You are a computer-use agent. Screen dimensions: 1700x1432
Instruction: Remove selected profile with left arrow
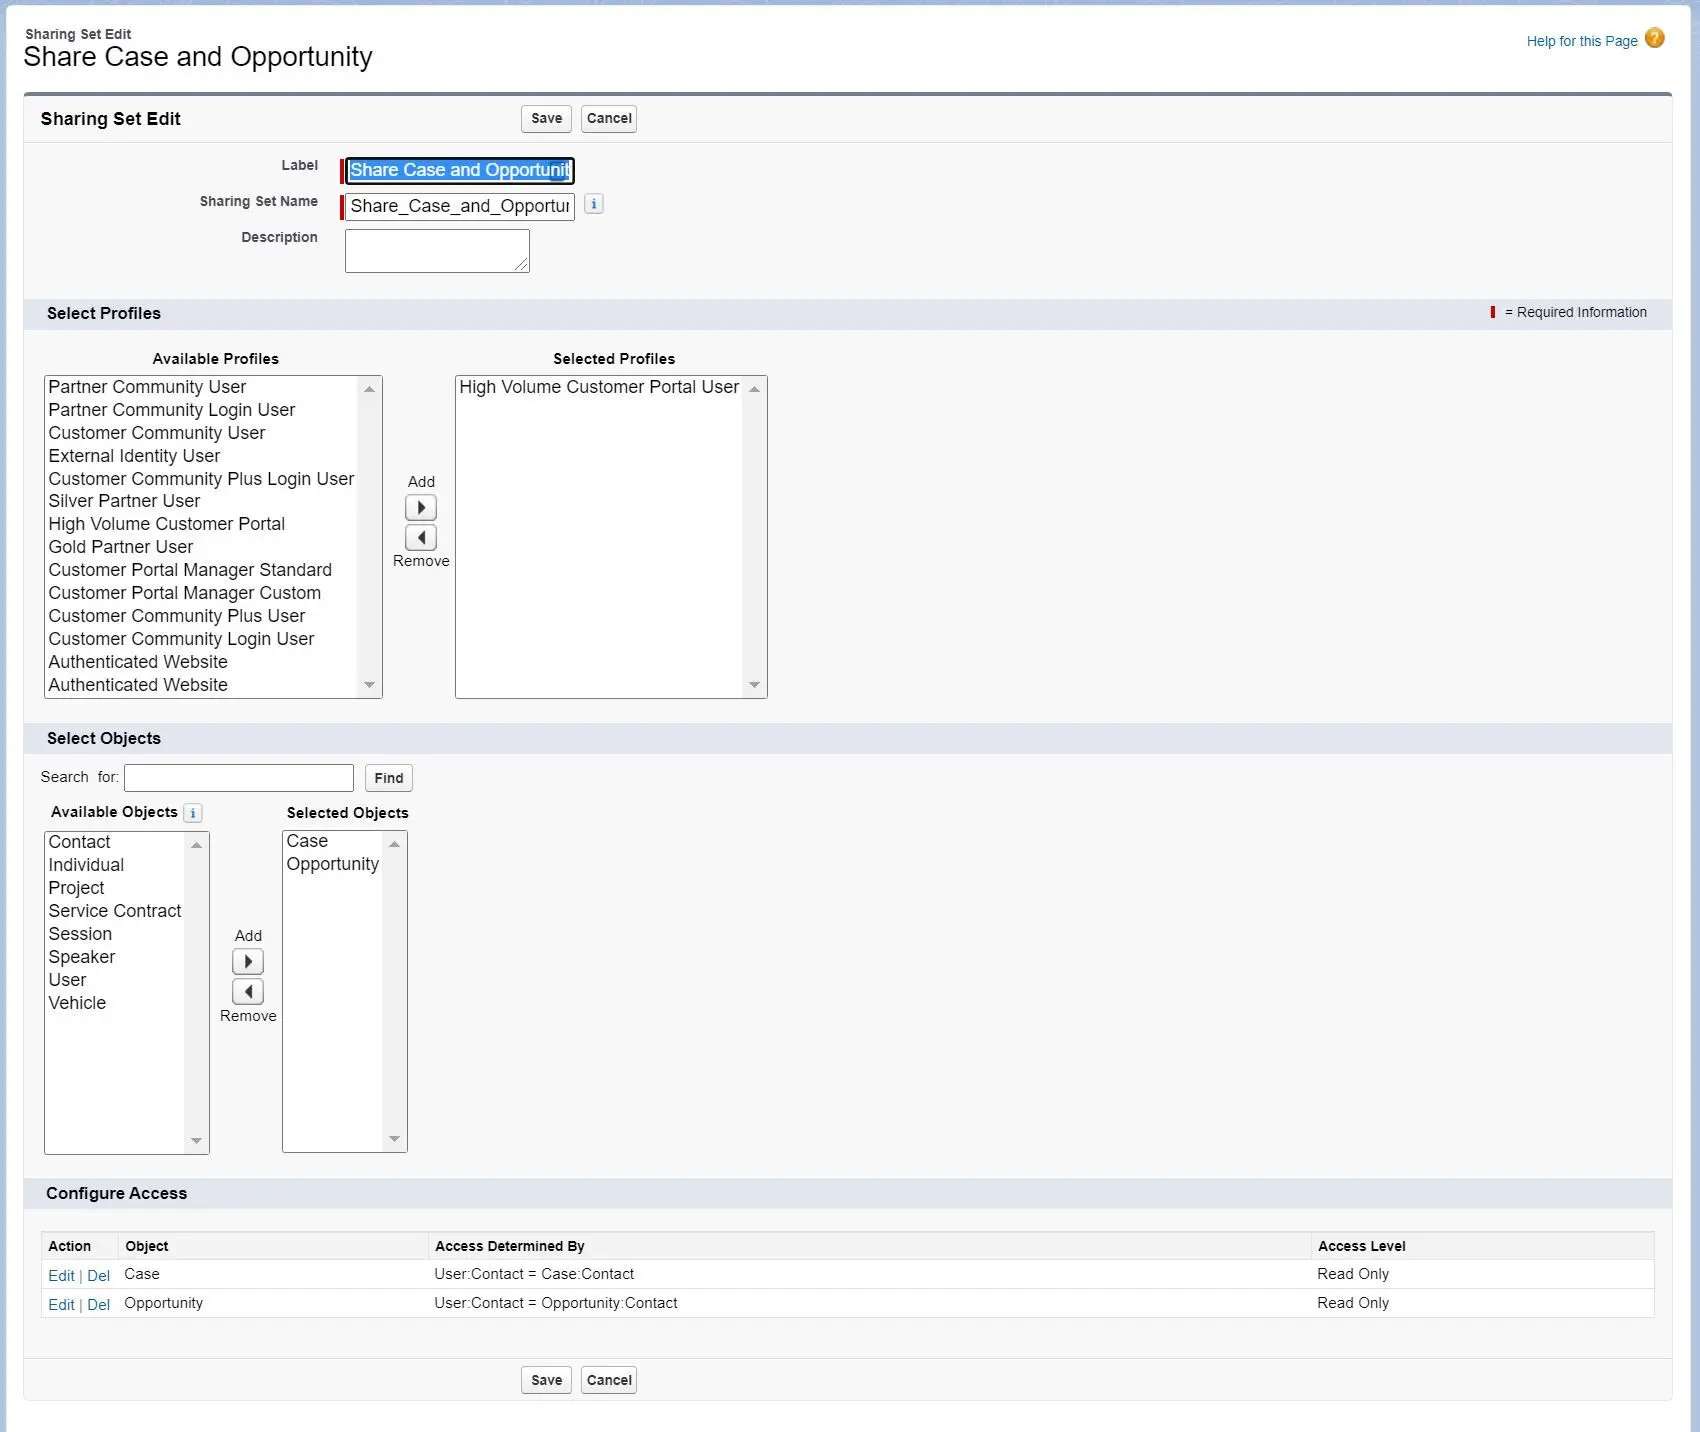point(421,538)
